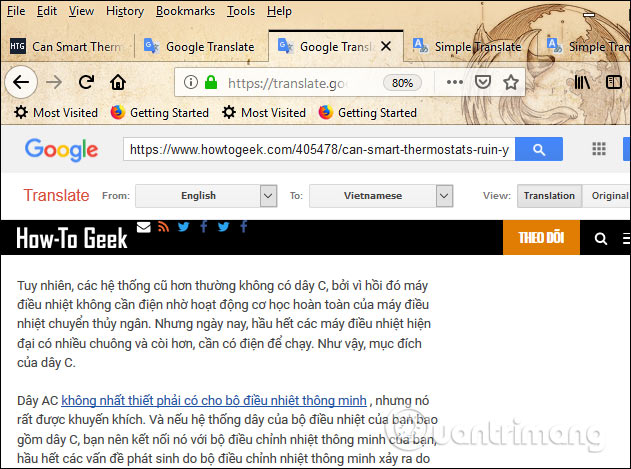Open the Bookmarks menu
This screenshot has width=631, height=469.
(186, 11)
